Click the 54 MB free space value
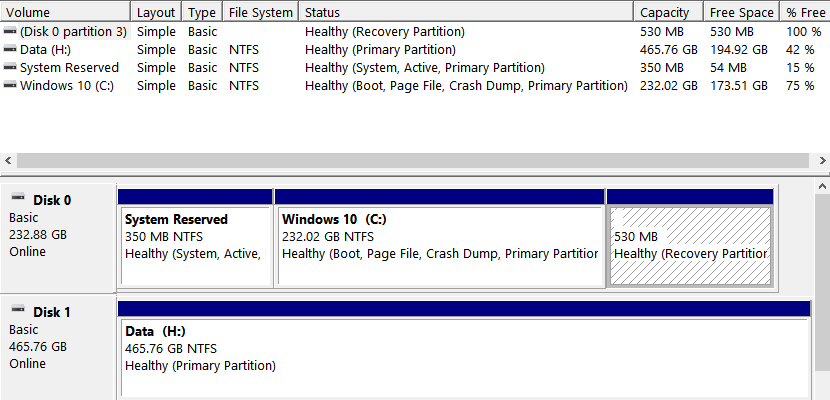This screenshot has width=830, height=400. click(x=728, y=68)
